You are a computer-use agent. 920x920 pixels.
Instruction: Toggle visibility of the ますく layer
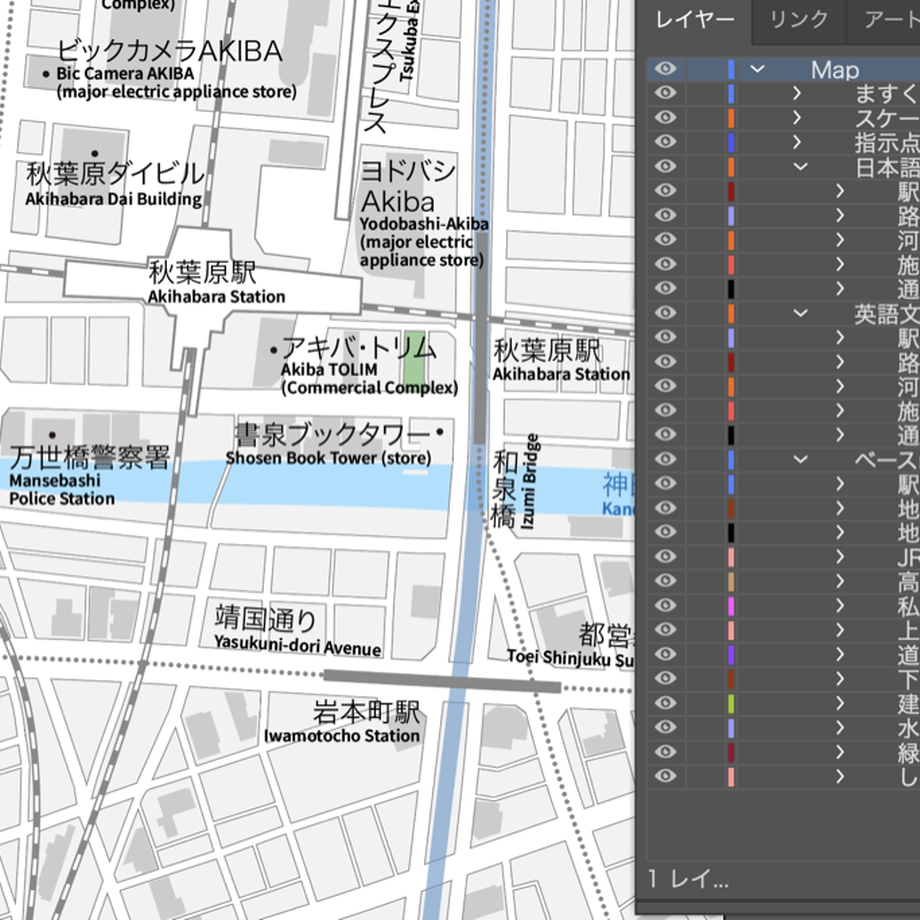click(665, 93)
